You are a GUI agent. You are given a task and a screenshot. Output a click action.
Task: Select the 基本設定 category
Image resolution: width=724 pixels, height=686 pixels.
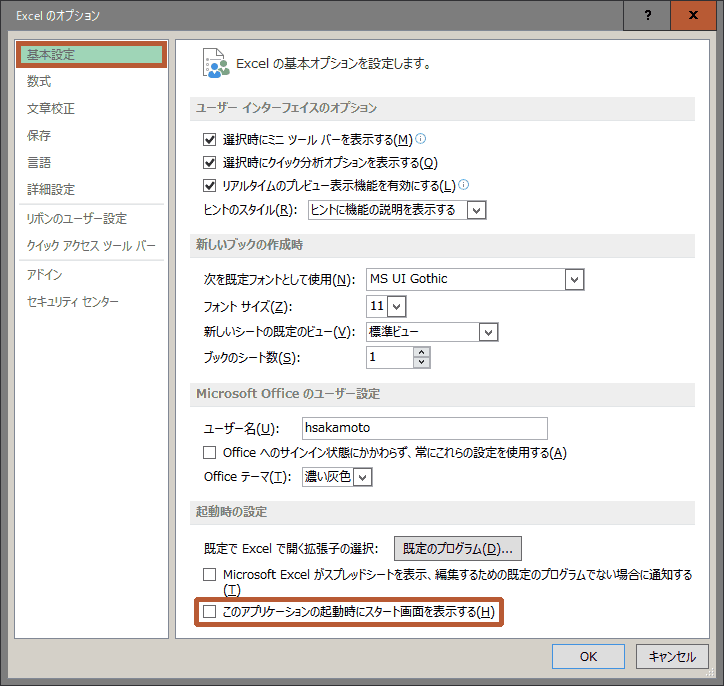click(x=91, y=54)
